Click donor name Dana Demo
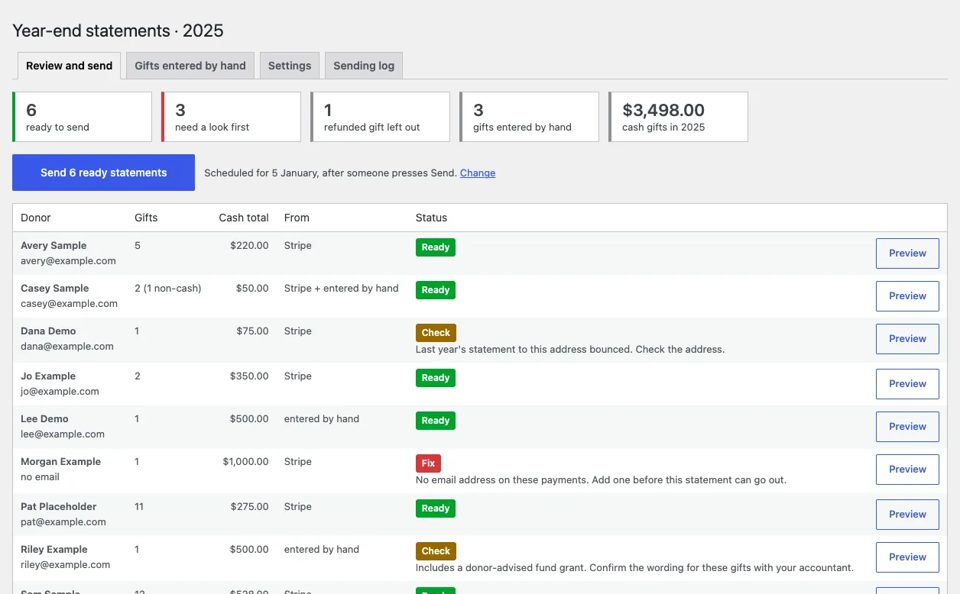Screen dimensions: 960x594 48,331
